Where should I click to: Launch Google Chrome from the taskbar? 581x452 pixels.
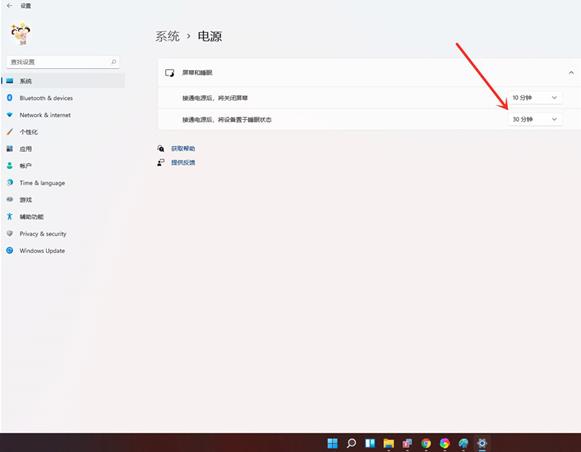pos(426,443)
